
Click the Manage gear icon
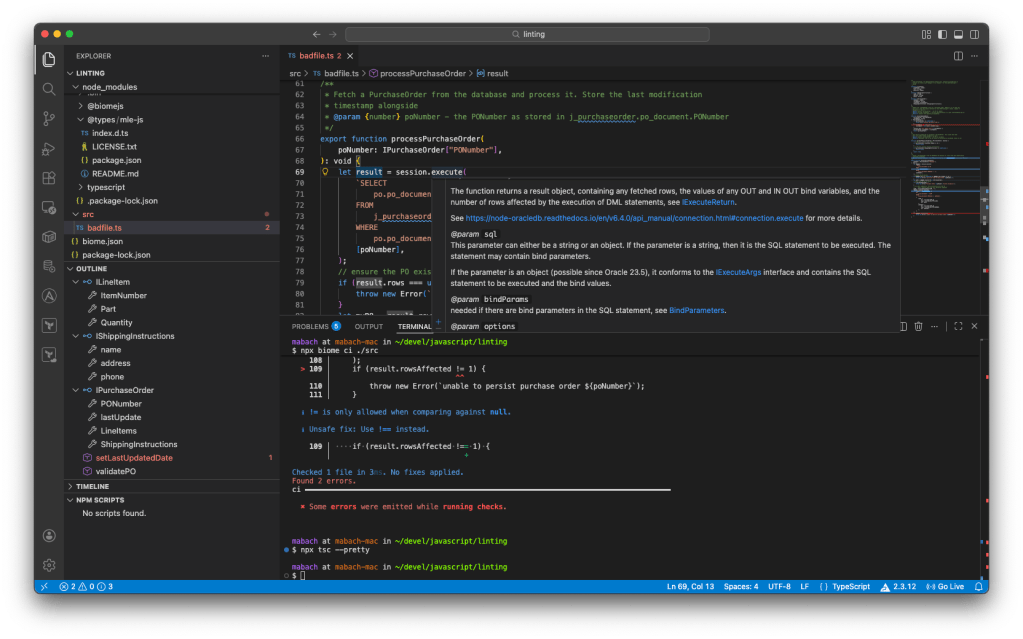coord(48,565)
